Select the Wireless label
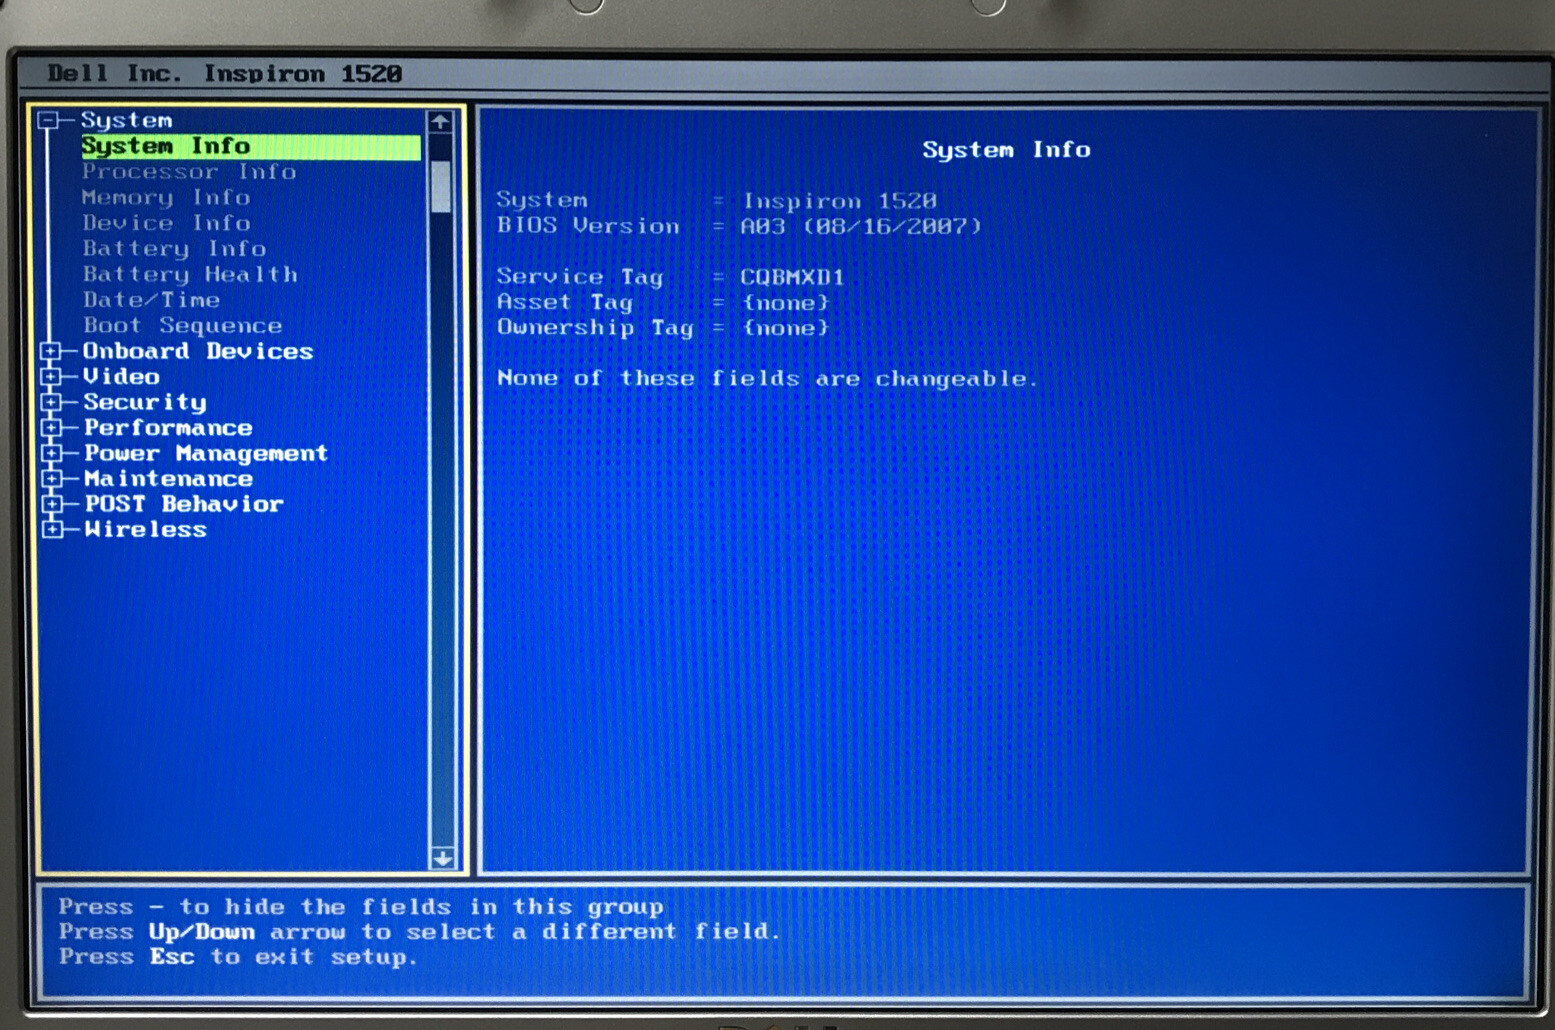 (x=145, y=529)
